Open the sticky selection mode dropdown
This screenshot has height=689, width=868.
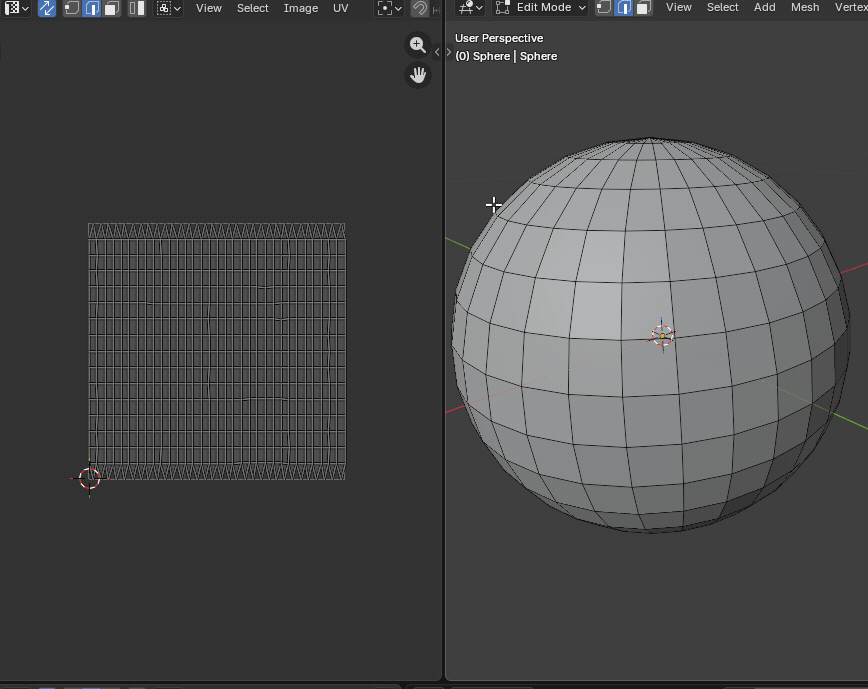(168, 8)
